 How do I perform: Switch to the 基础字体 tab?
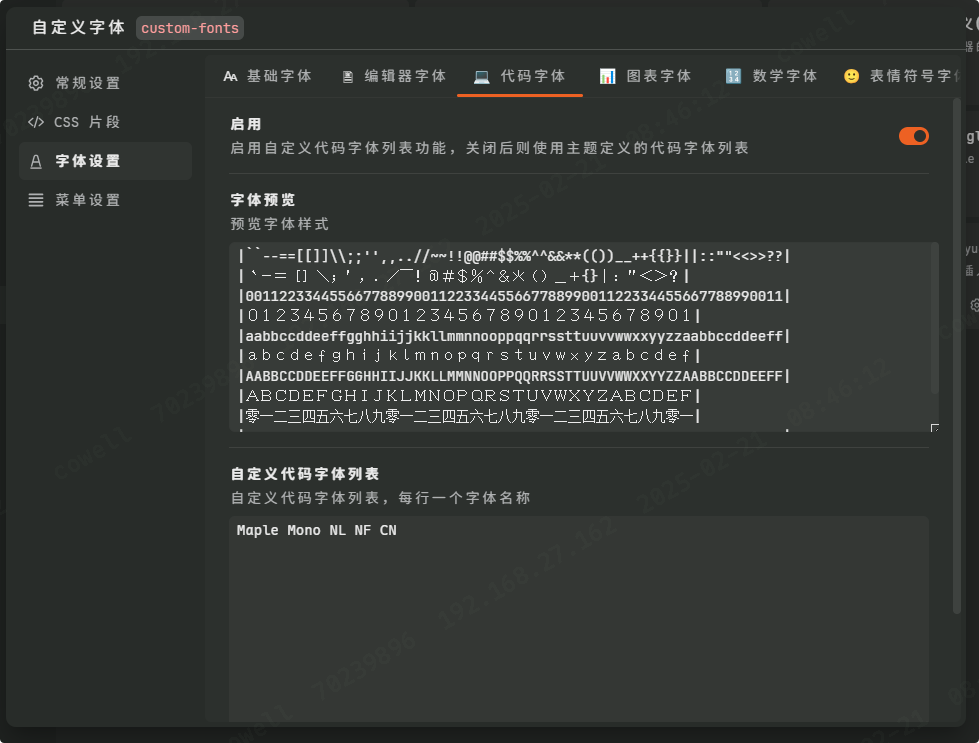click(x=268, y=76)
